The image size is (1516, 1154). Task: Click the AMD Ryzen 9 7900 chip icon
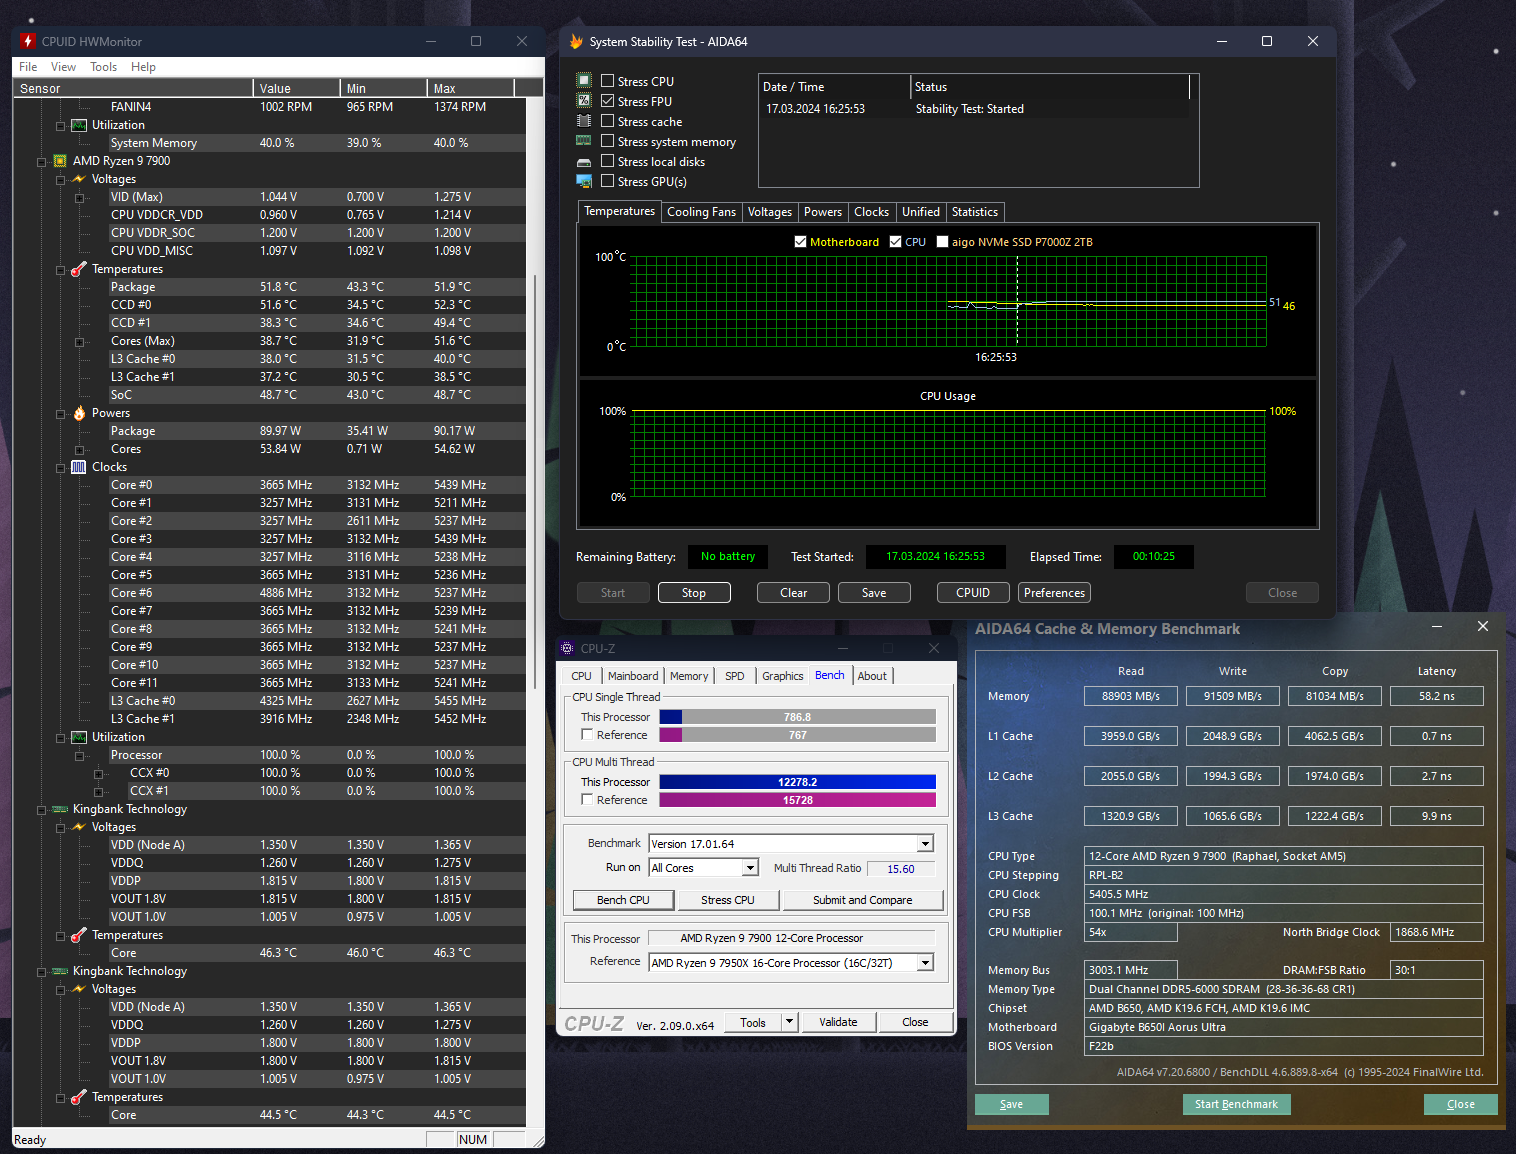pyautogui.click(x=60, y=161)
